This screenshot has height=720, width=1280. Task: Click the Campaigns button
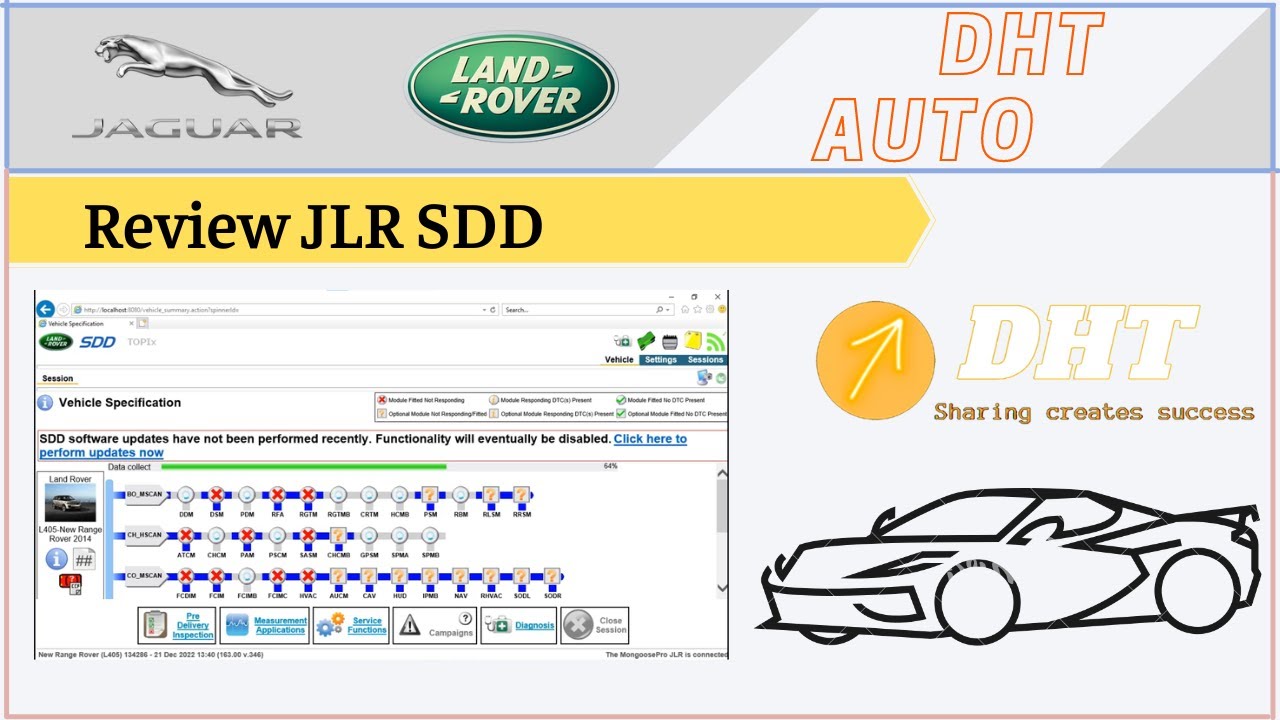point(435,625)
